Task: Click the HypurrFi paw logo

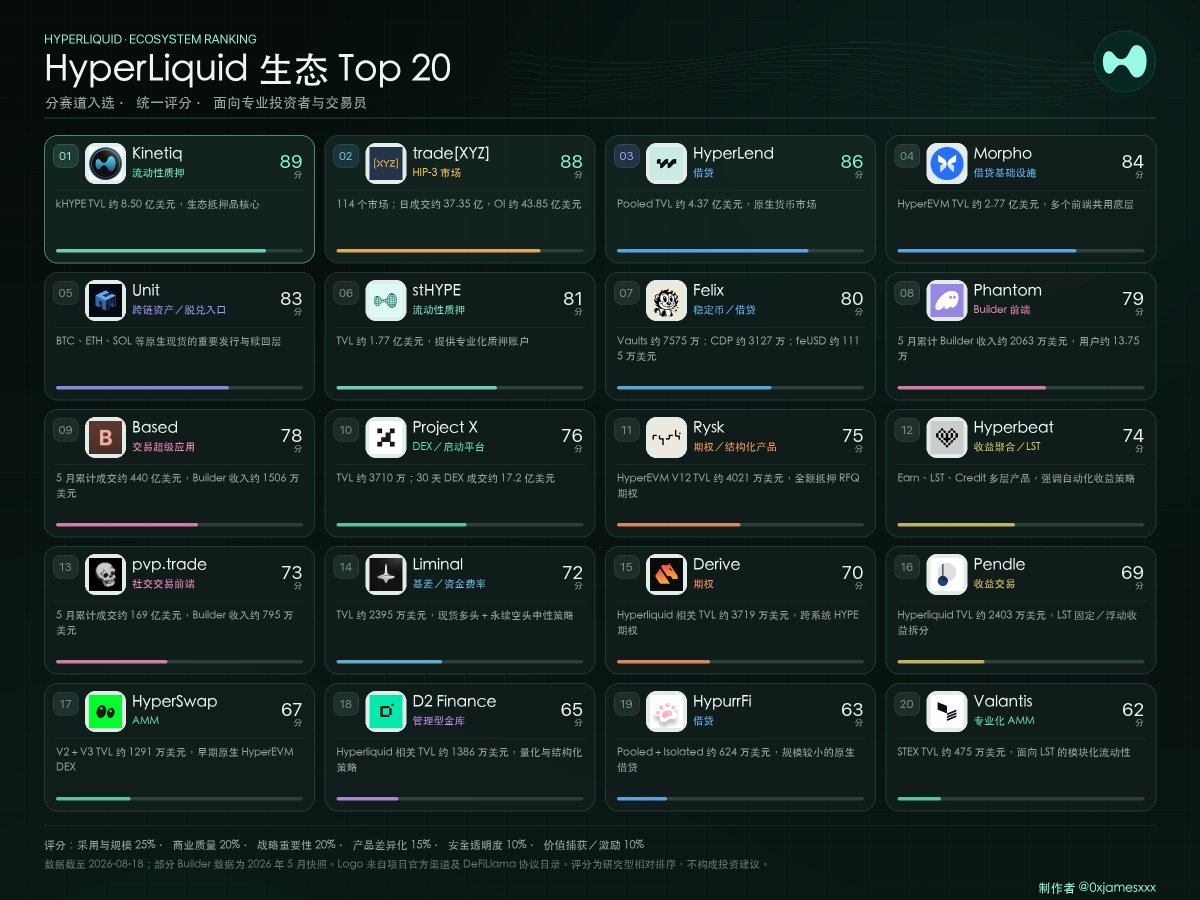Action: tap(666, 712)
